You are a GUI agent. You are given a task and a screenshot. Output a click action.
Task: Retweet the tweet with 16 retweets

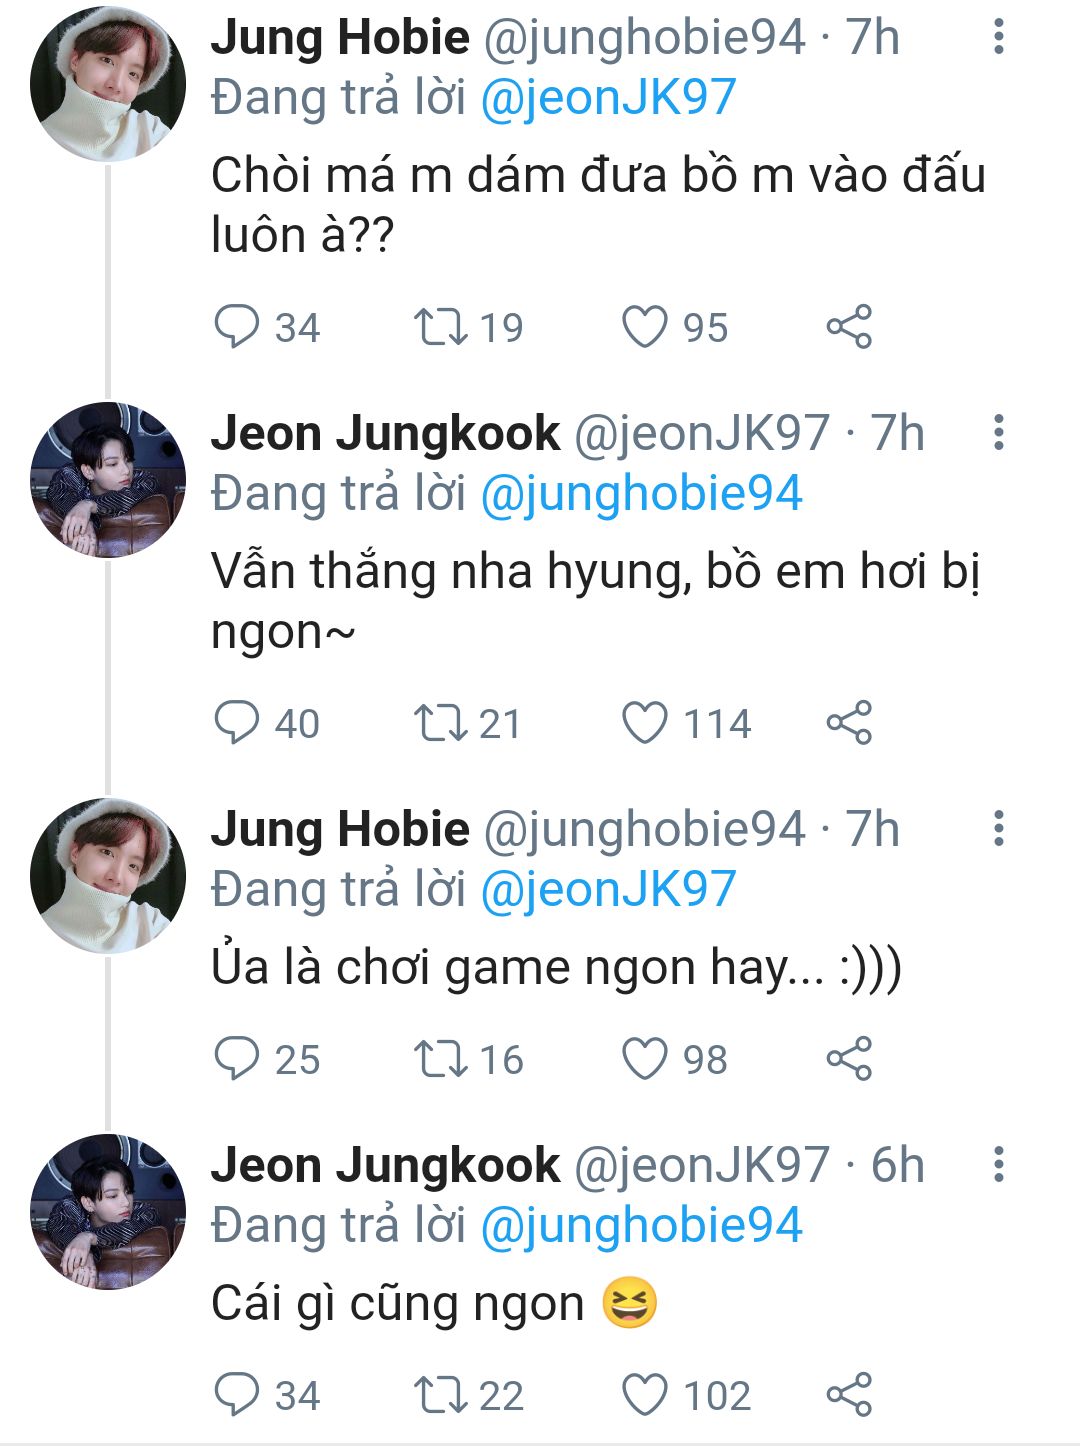coord(441,1059)
